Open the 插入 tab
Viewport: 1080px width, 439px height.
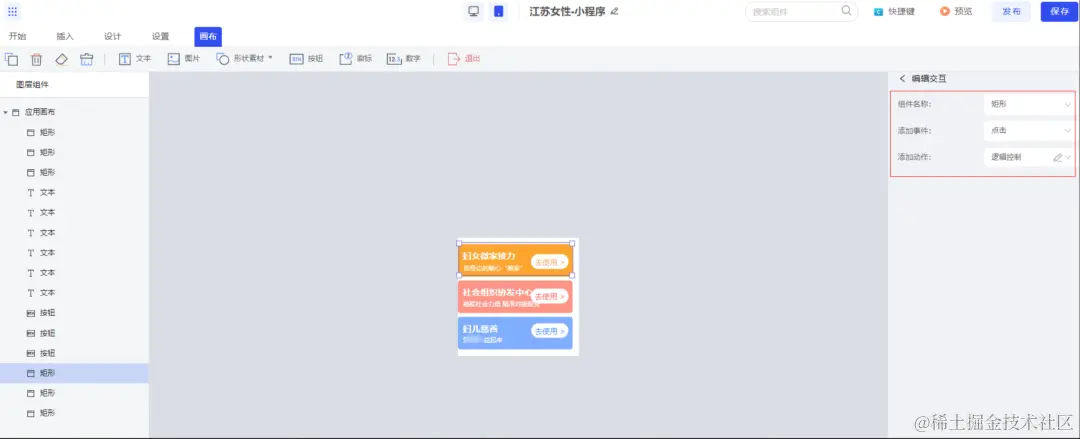click(65, 37)
